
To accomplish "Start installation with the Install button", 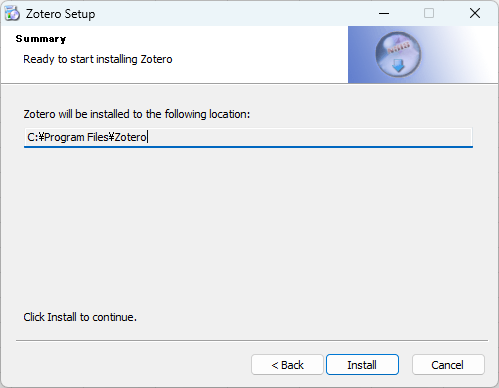I will [362, 365].
